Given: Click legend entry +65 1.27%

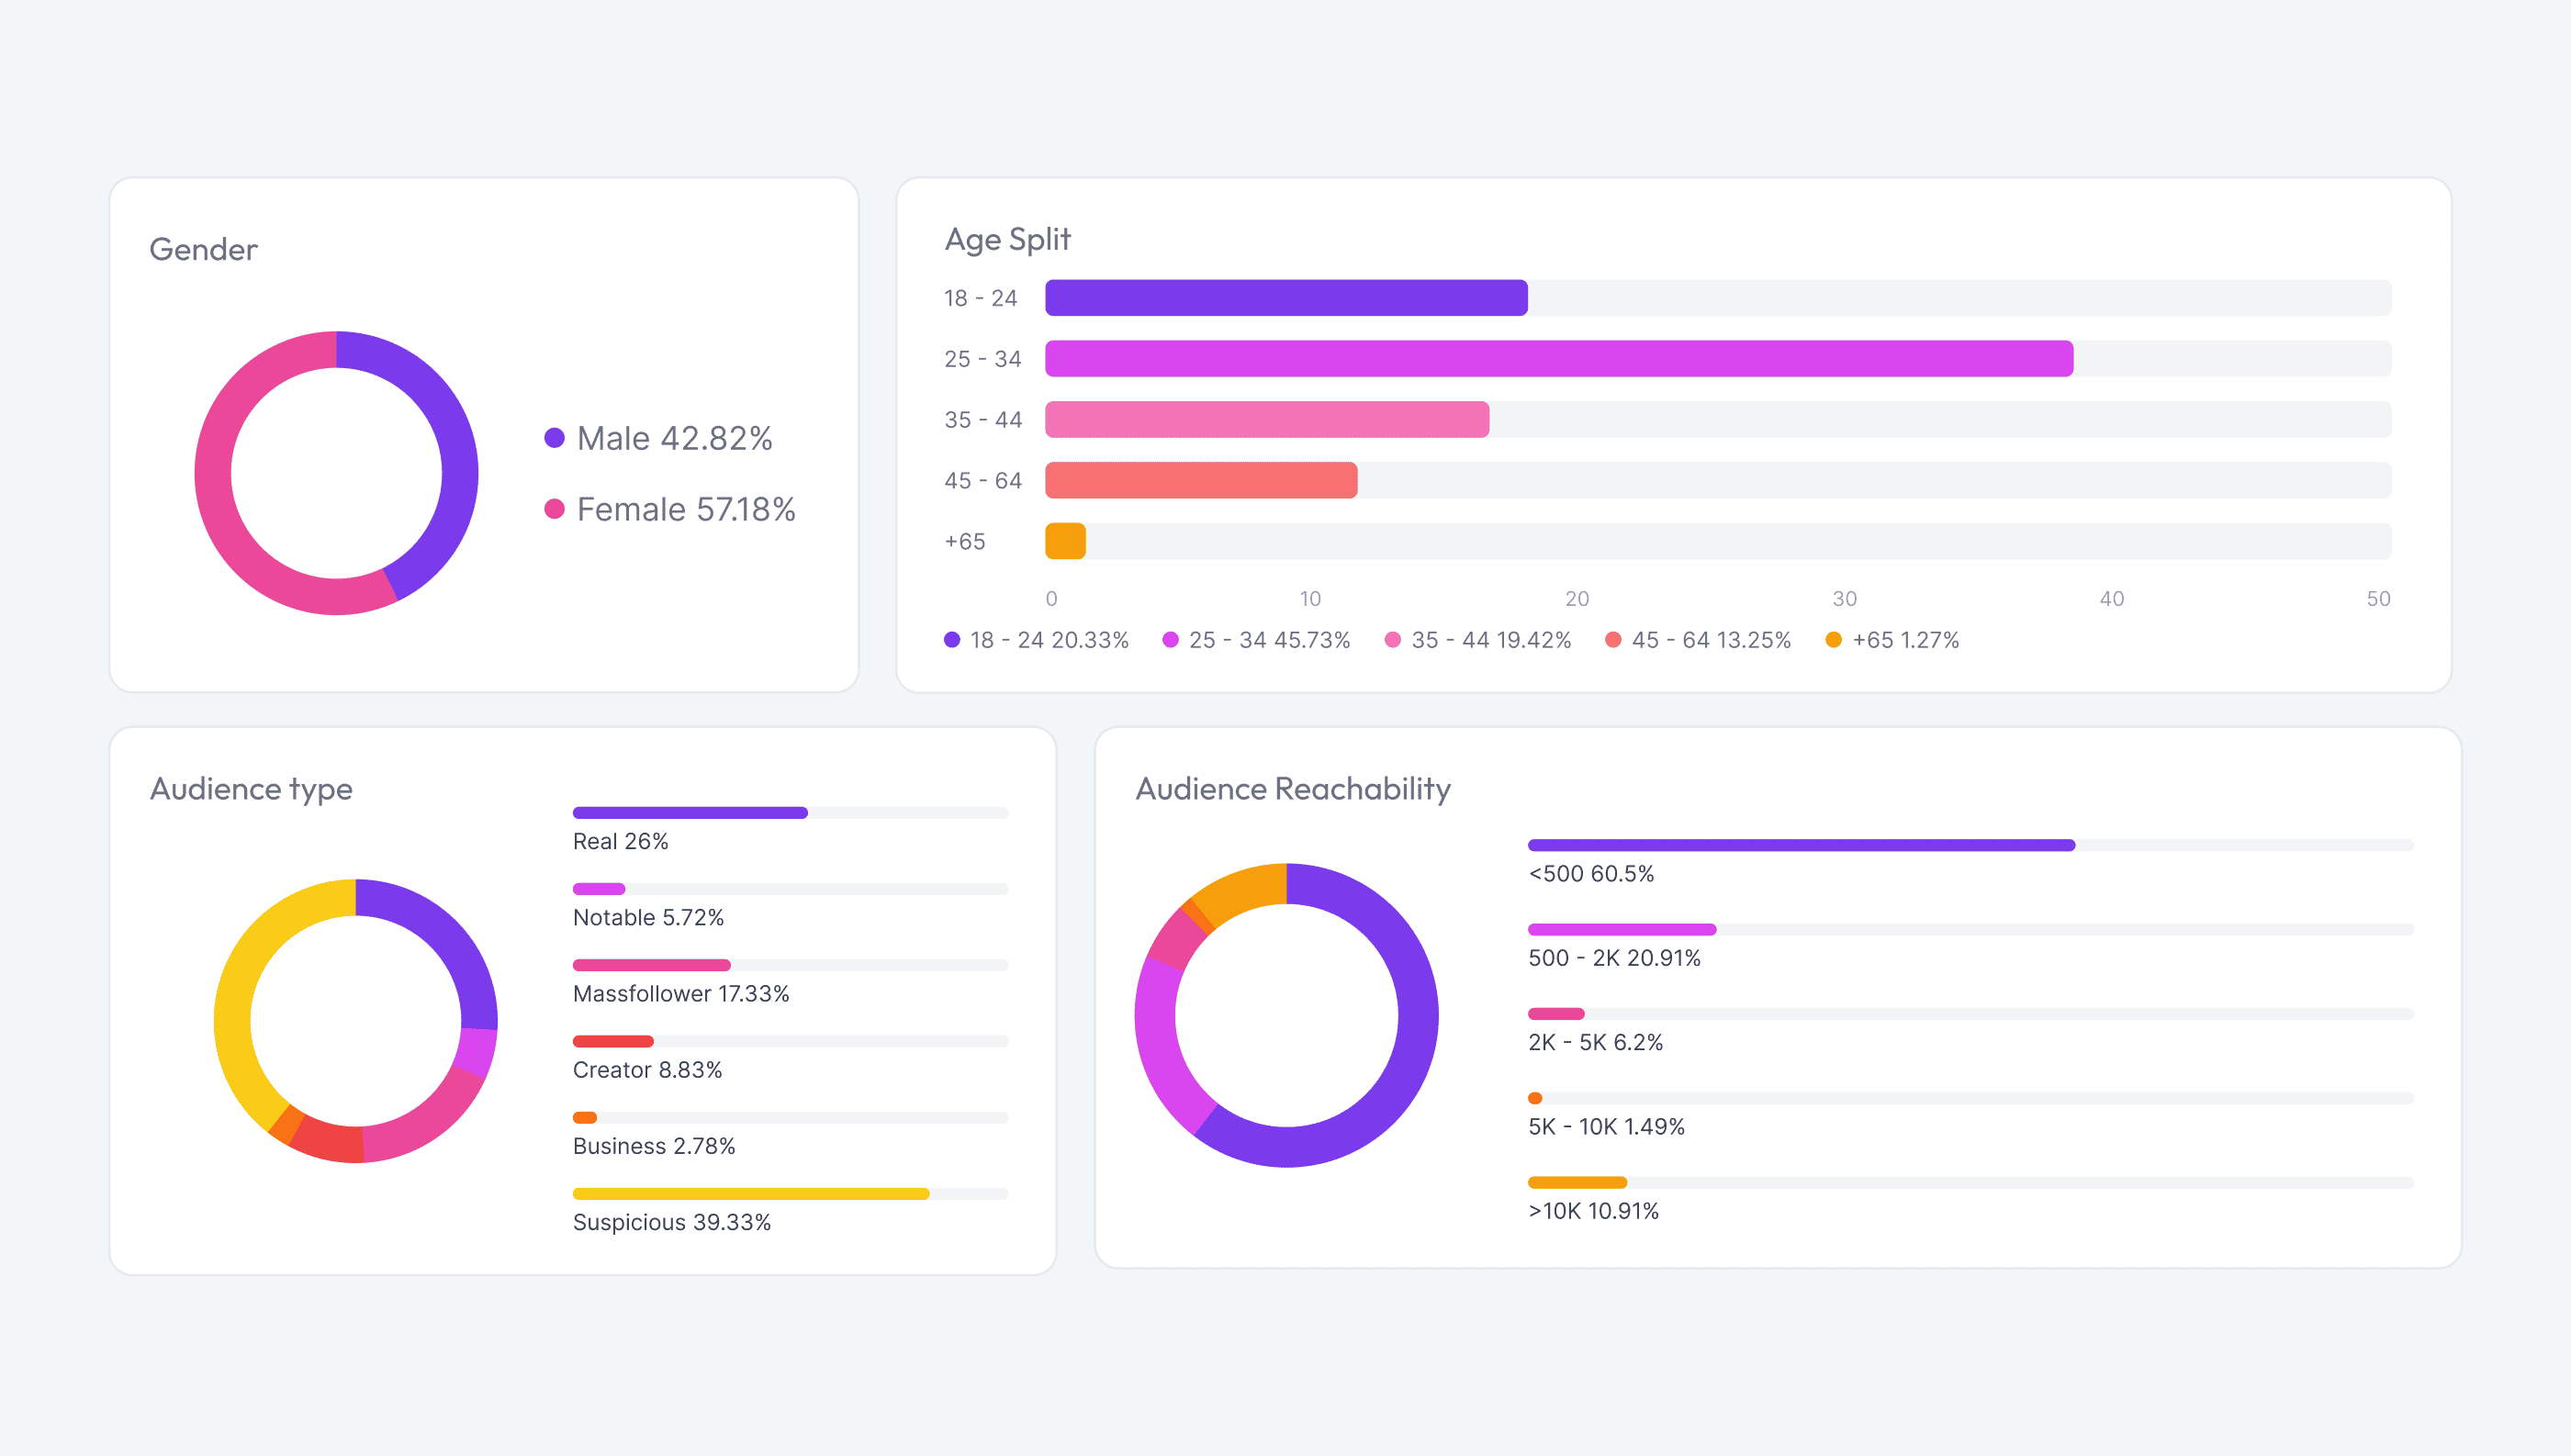Looking at the screenshot, I should pos(1892,640).
